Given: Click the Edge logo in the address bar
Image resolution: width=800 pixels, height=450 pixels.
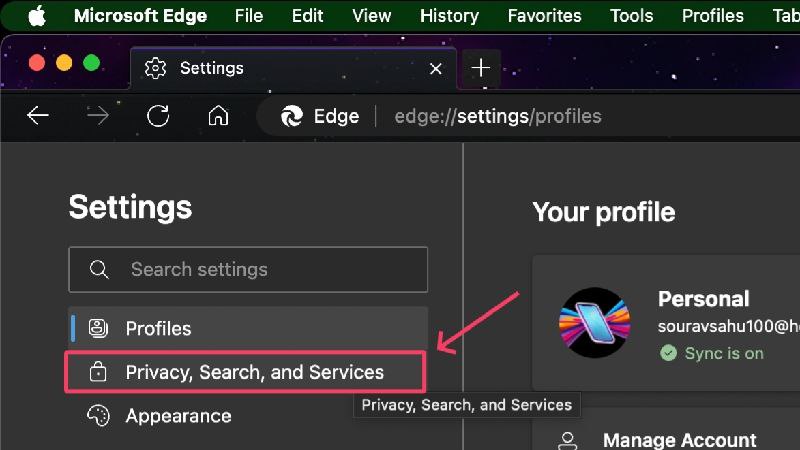Looking at the screenshot, I should pos(292,116).
